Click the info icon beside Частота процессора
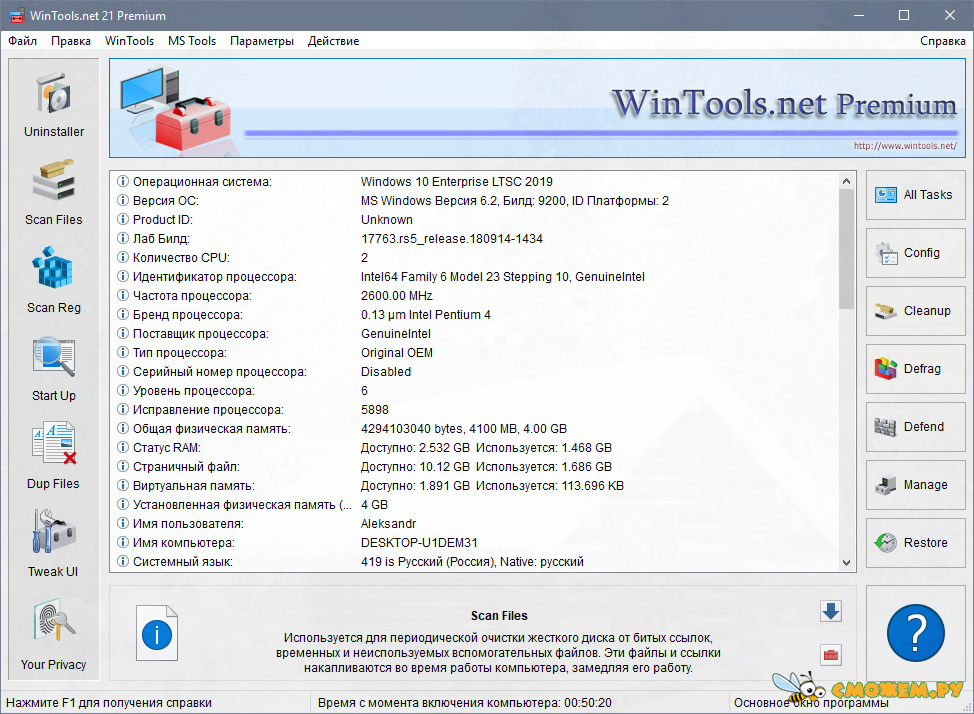The height and width of the screenshot is (714, 974). [123, 295]
